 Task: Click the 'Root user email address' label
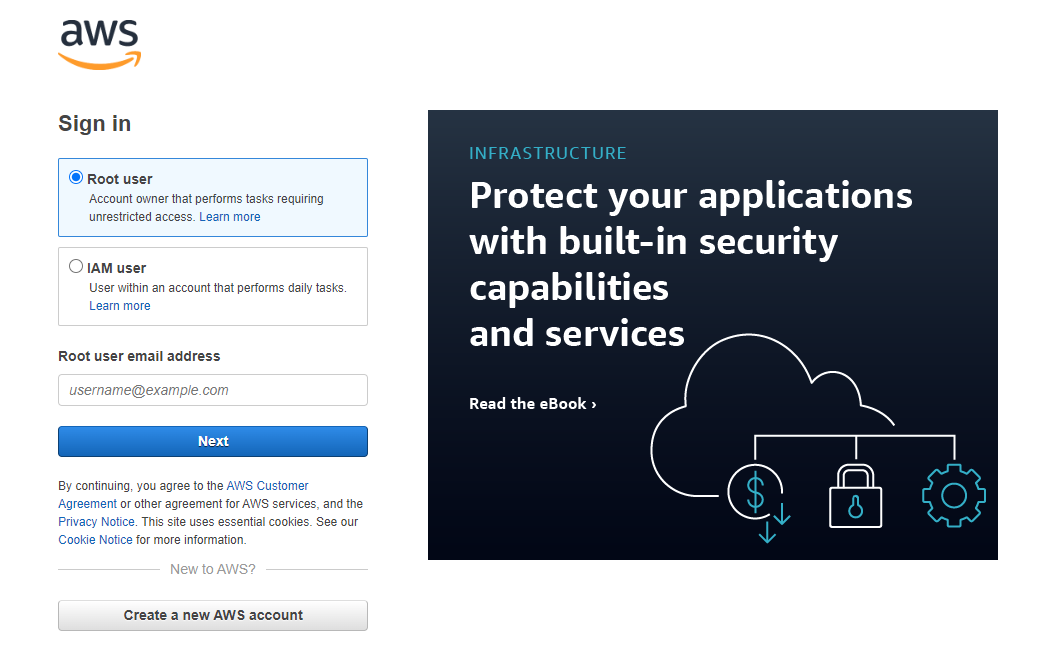(x=139, y=356)
